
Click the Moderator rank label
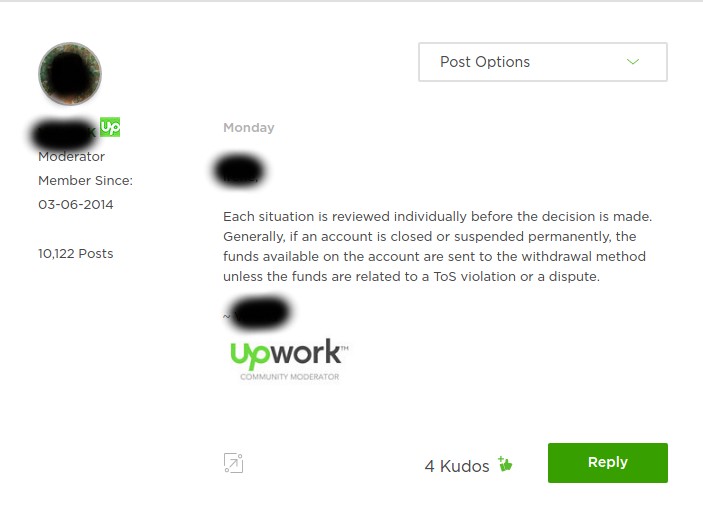[71, 157]
